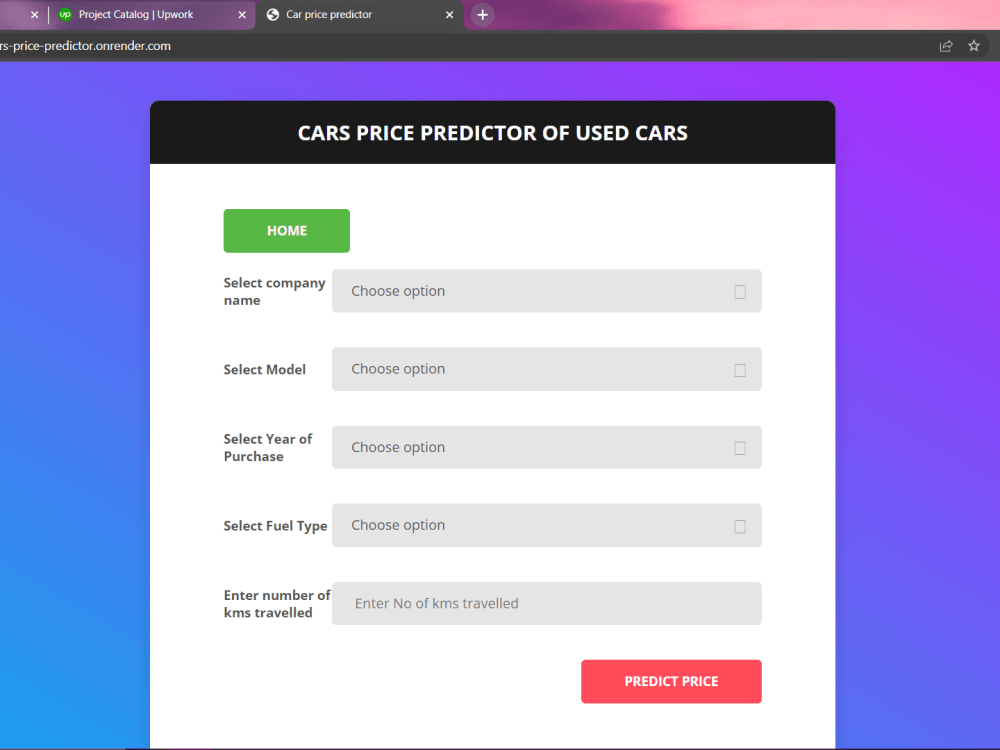Click the kms travelled input field

click(x=546, y=603)
